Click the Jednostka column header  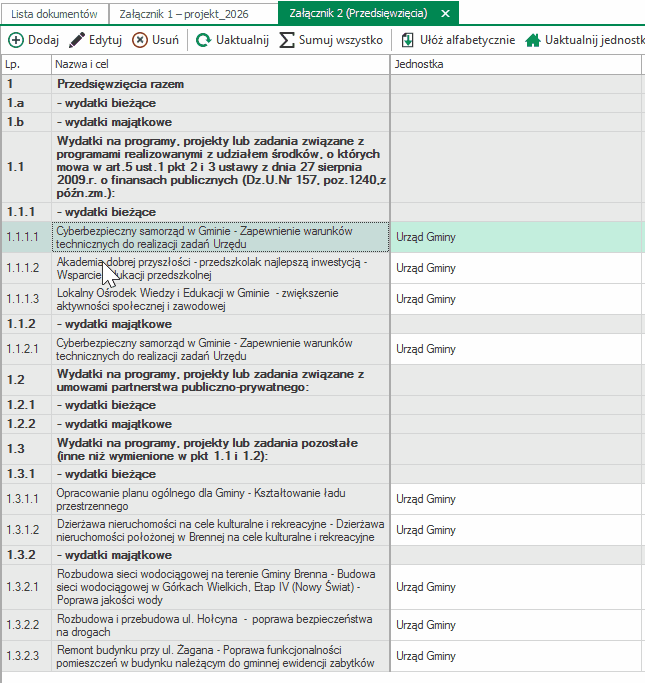(x=515, y=64)
